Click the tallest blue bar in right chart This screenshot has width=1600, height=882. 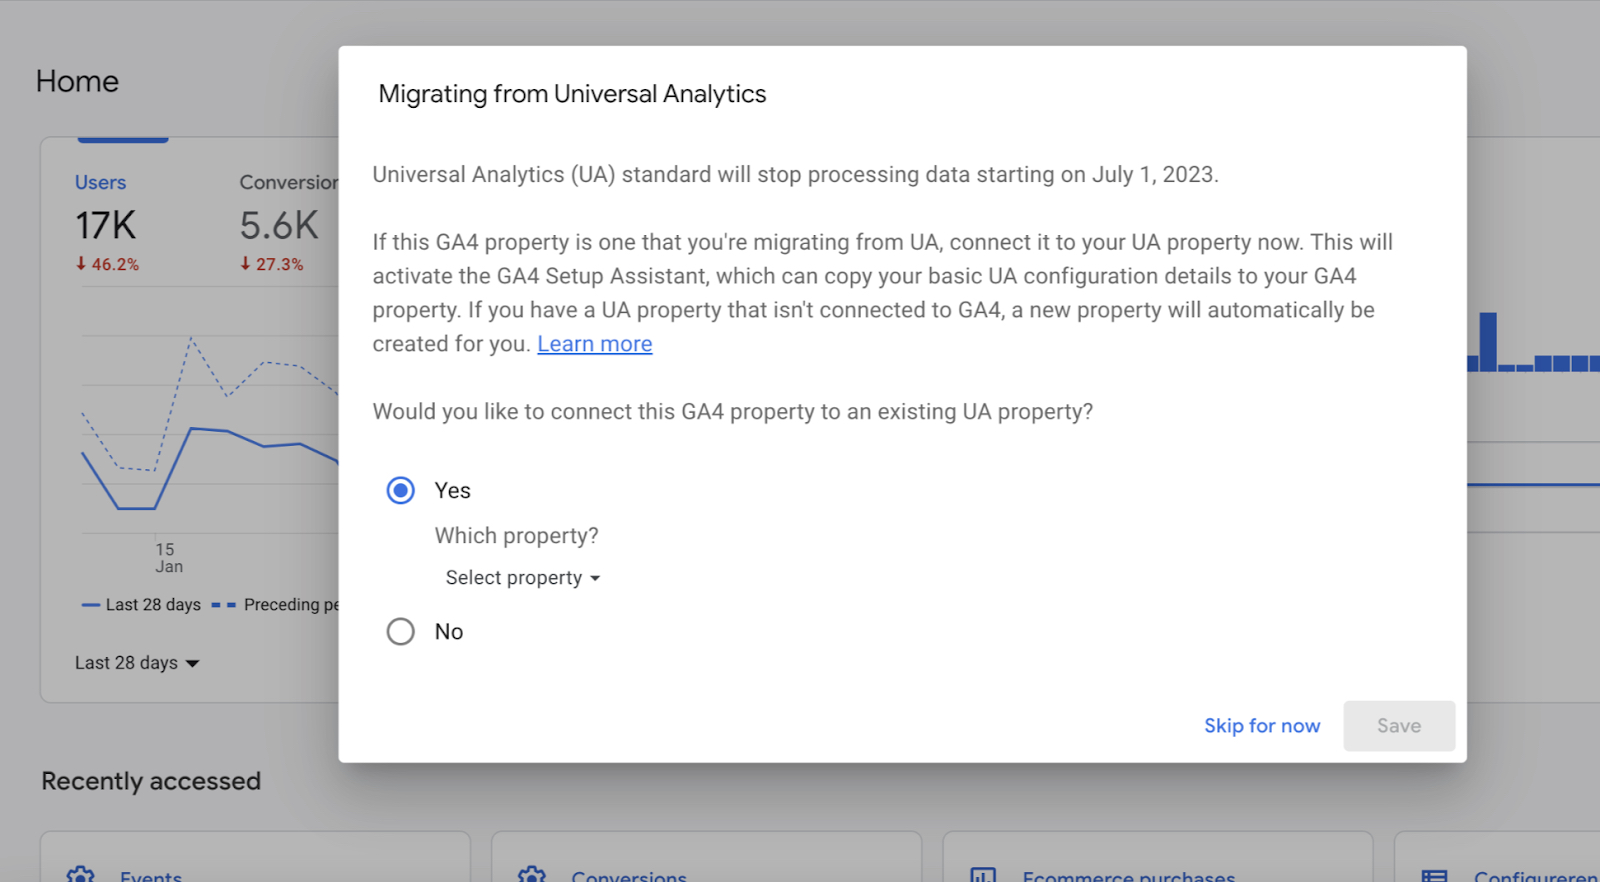pyautogui.click(x=1488, y=342)
